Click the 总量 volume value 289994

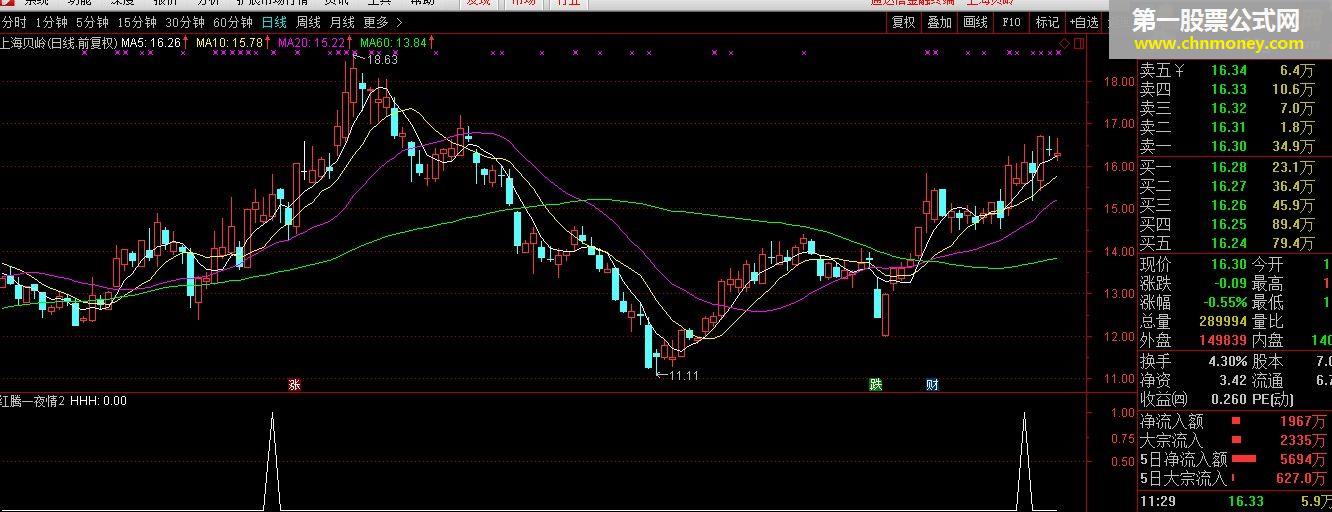(1221, 321)
